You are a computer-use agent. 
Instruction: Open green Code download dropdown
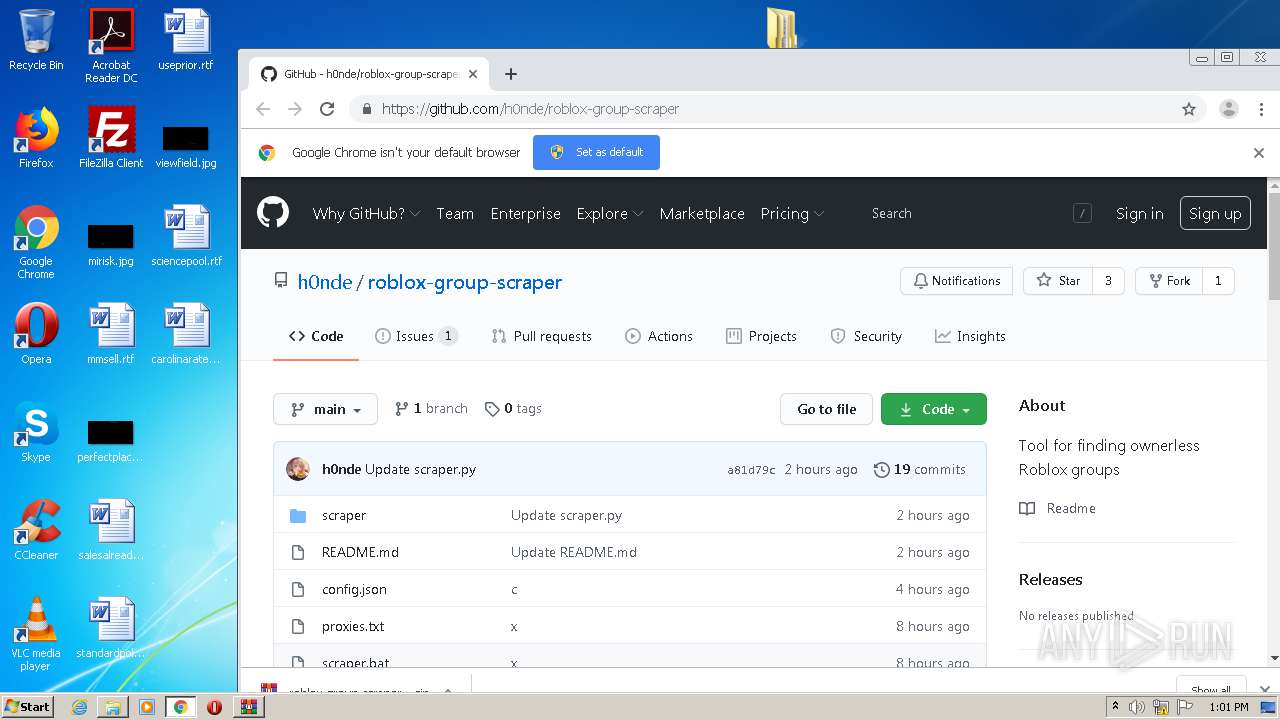(x=934, y=409)
